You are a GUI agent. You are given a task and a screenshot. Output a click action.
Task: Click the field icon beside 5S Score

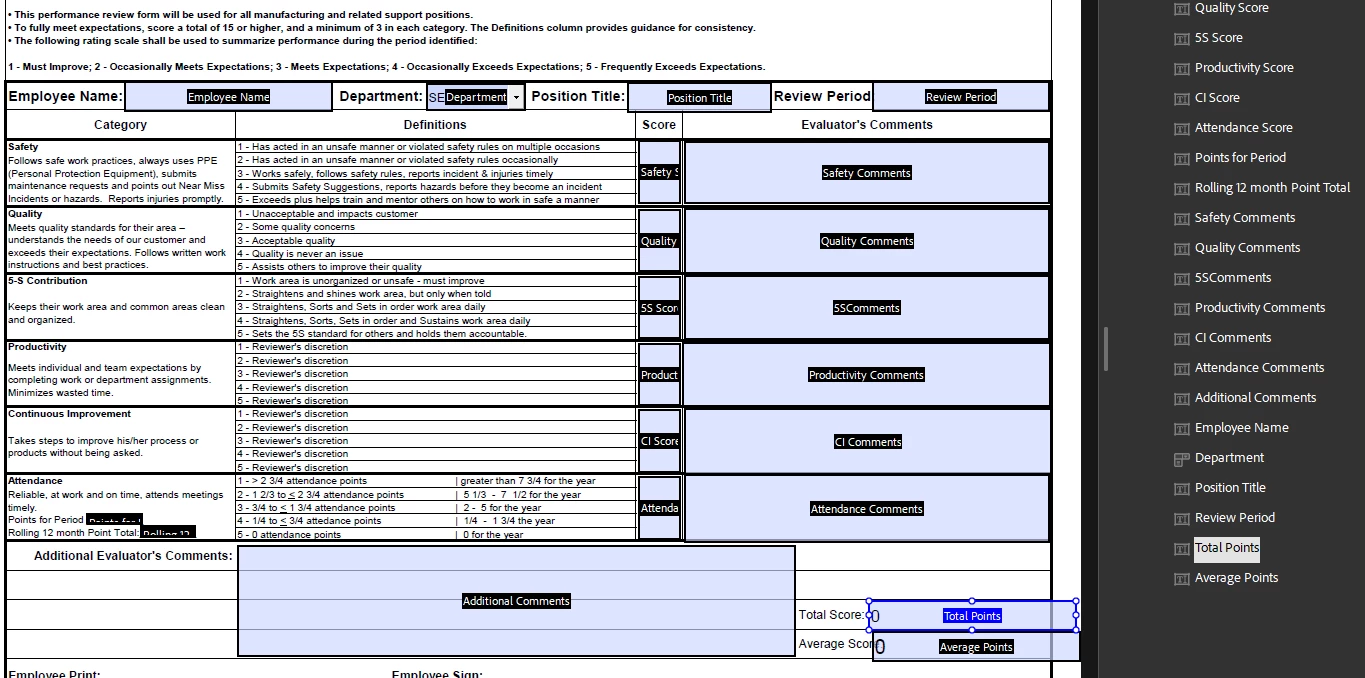click(1182, 38)
